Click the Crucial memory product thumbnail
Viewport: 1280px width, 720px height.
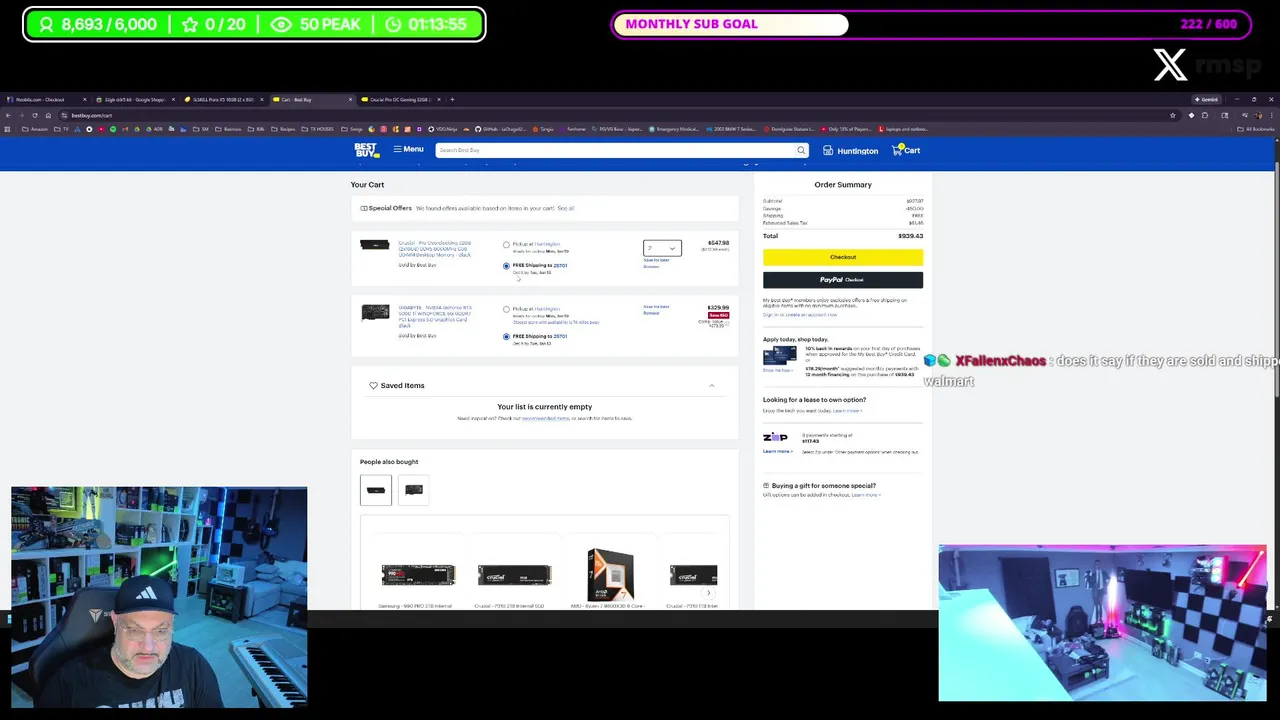point(375,245)
